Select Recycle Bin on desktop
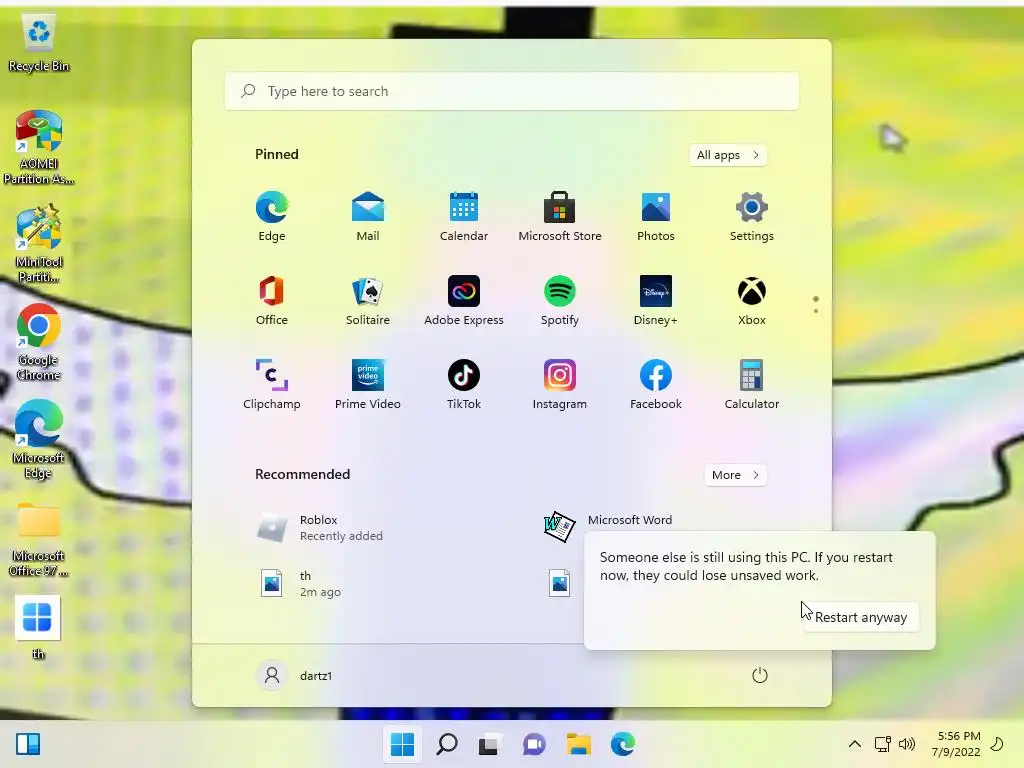 (39, 44)
